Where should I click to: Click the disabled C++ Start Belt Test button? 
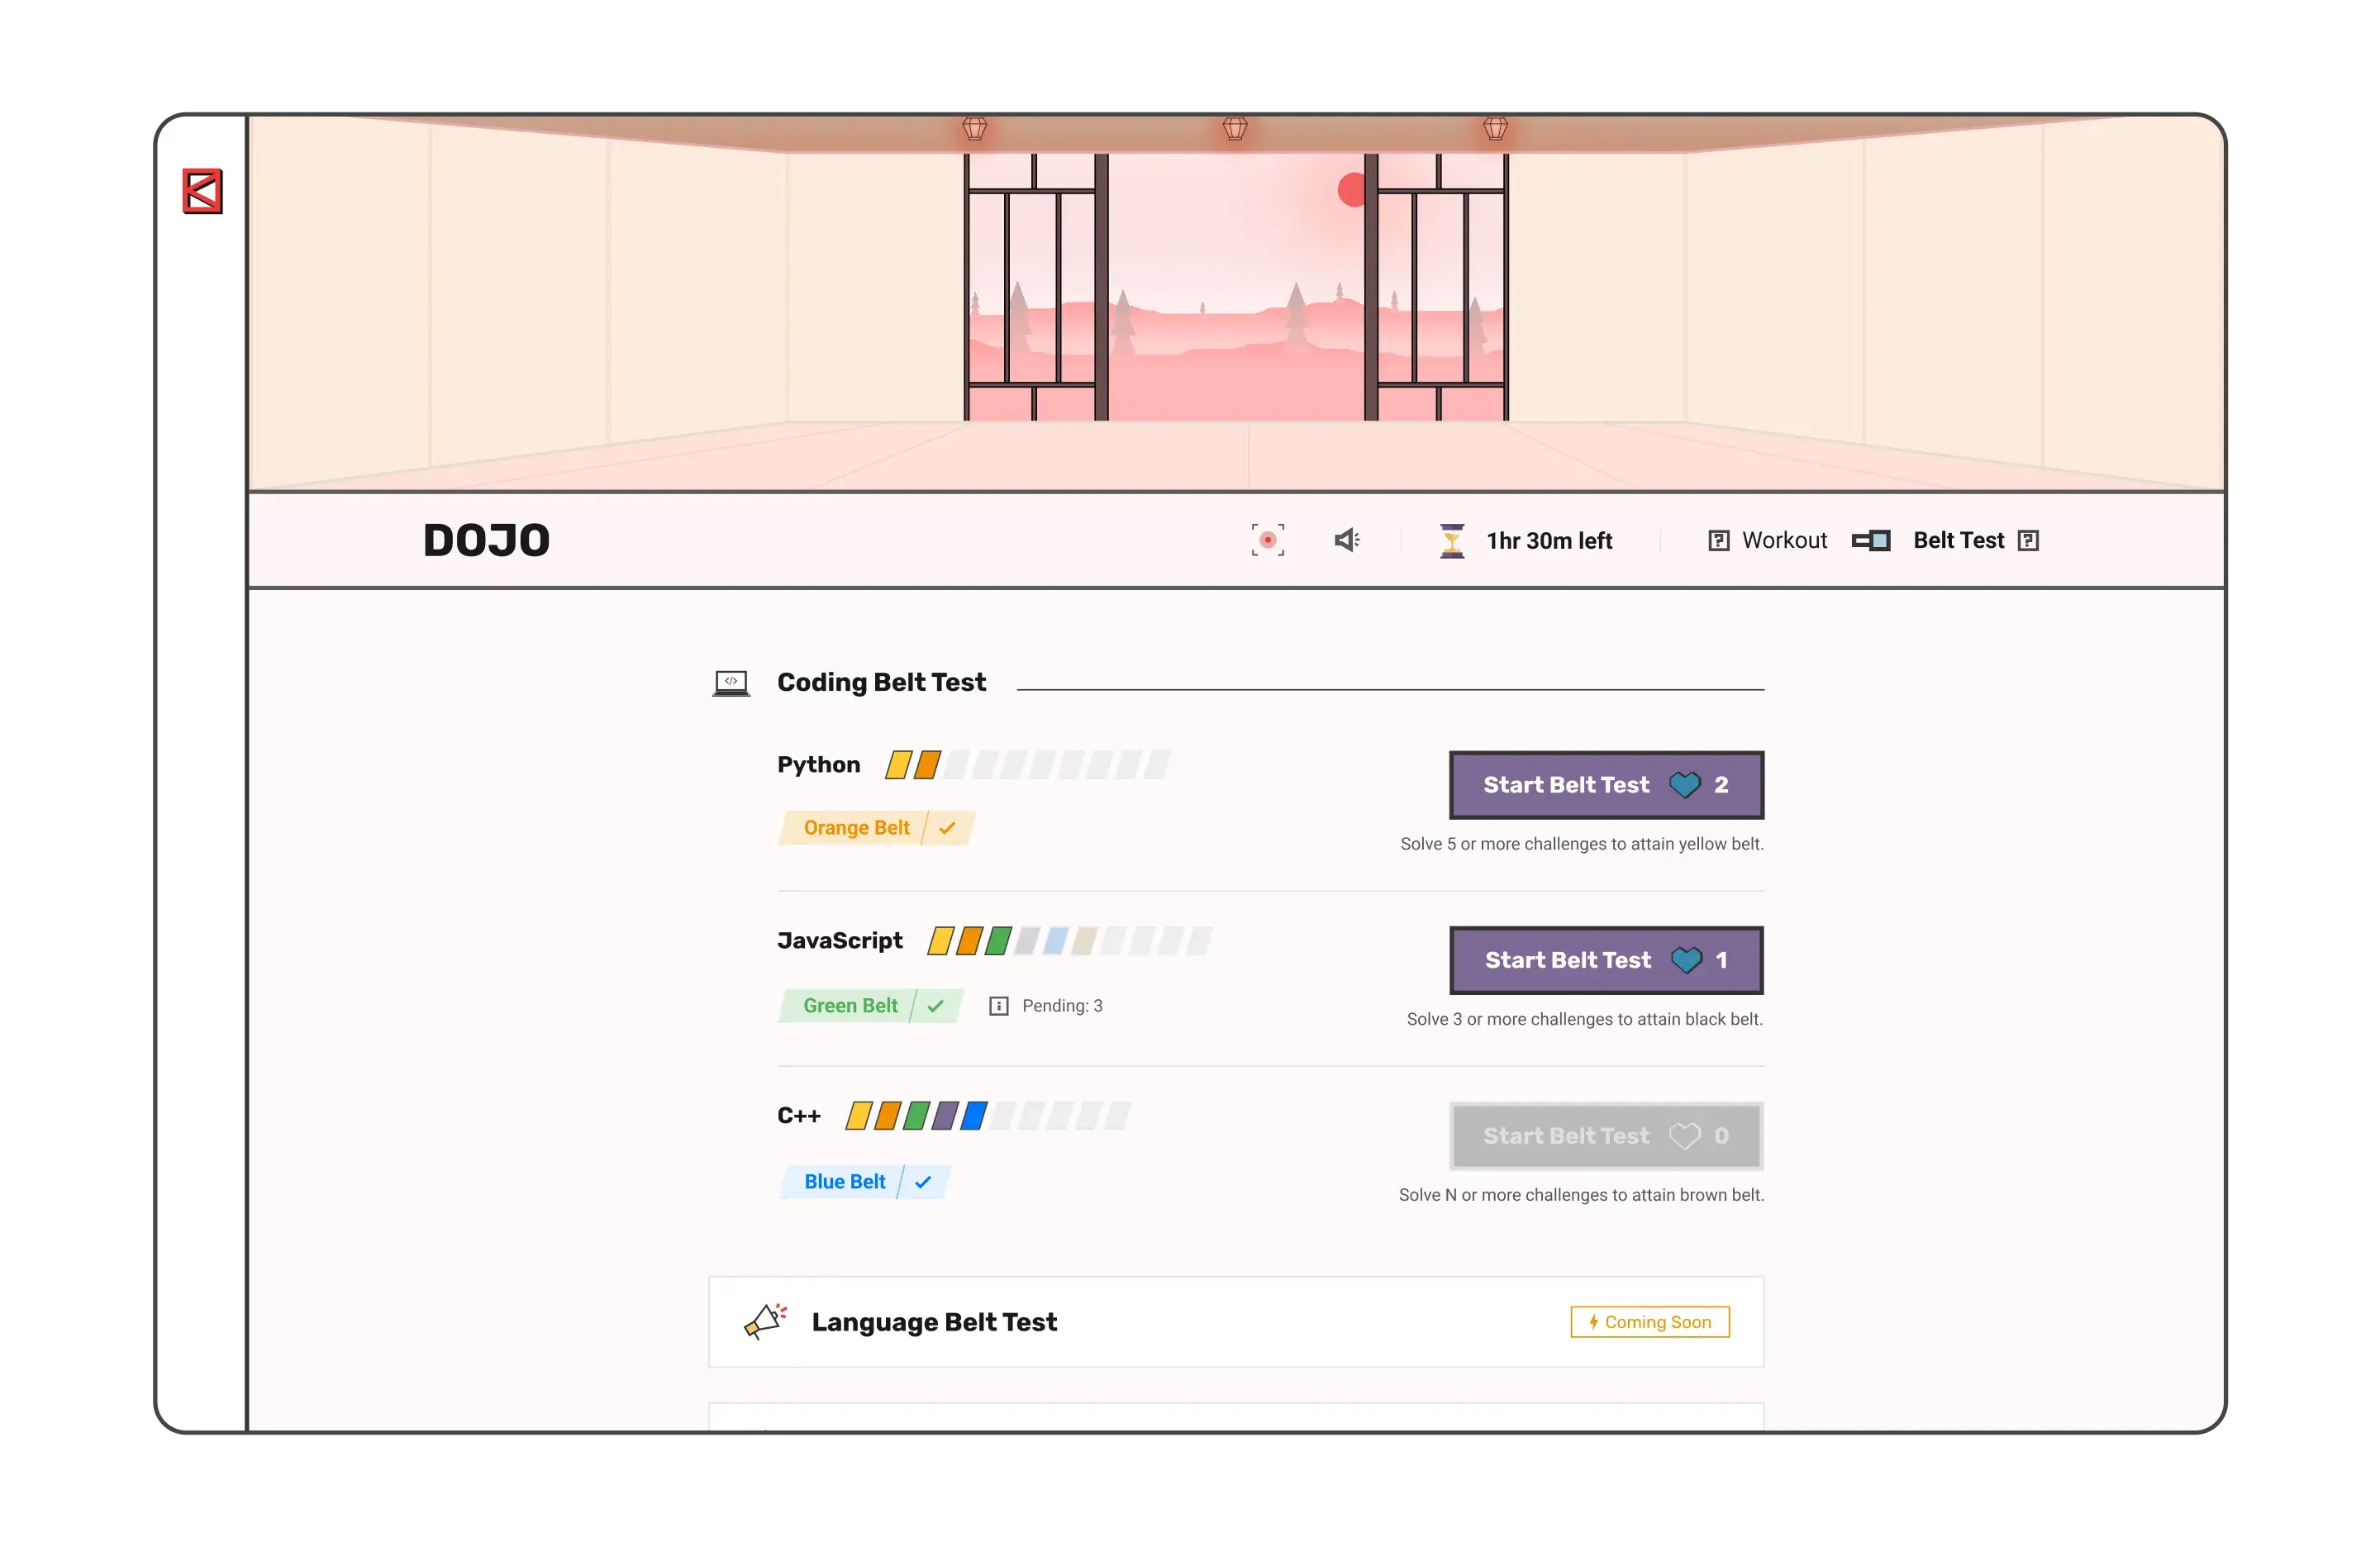click(1606, 1136)
